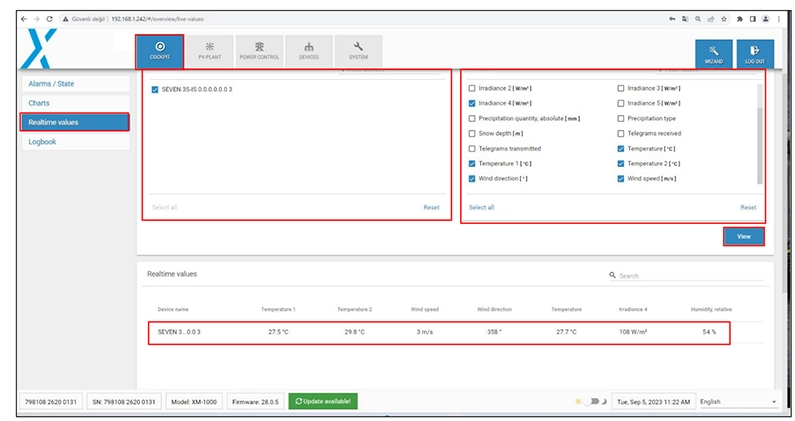The height and width of the screenshot is (421, 795).
Task: Click the browser address bar URL
Action: [157, 19]
